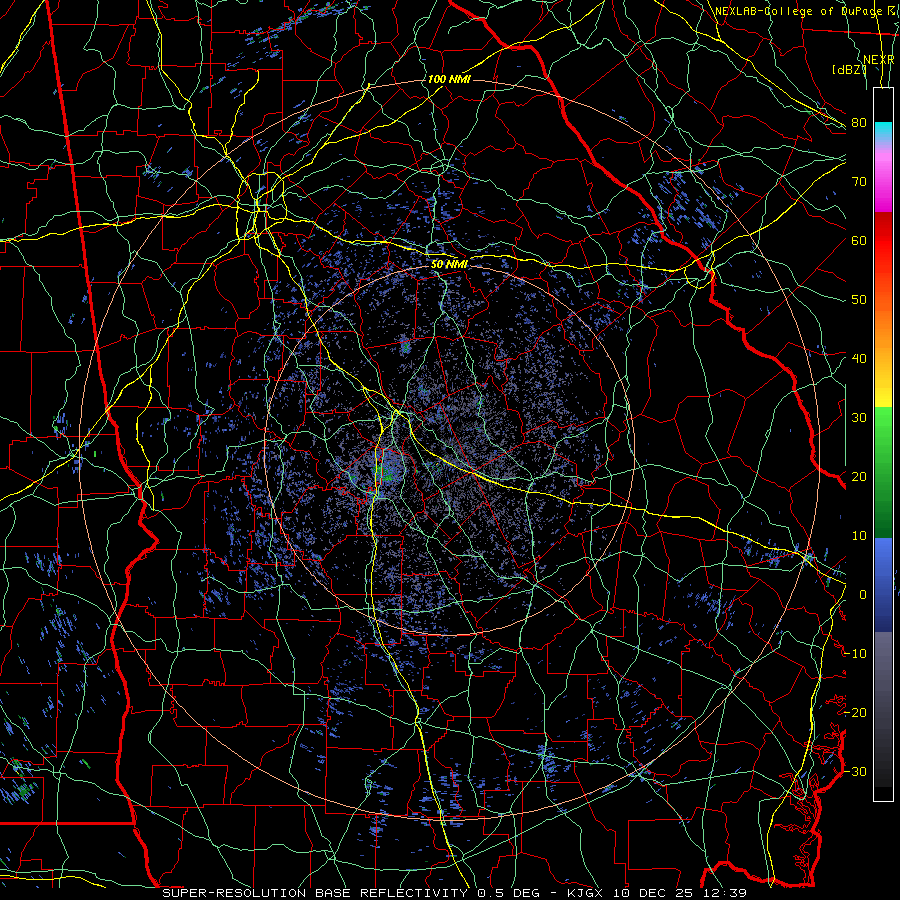900x900 pixels.
Task: Click the 50 NMI range ring label
Action: (449, 264)
